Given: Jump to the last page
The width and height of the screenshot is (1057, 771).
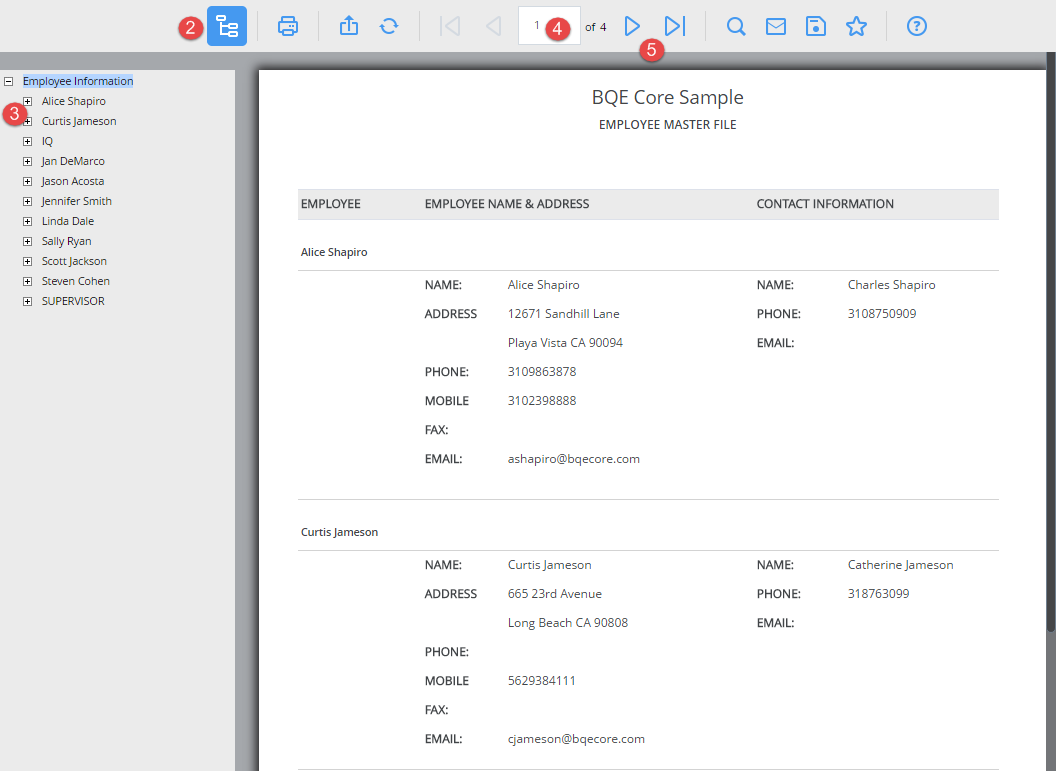Looking at the screenshot, I should (x=675, y=26).
